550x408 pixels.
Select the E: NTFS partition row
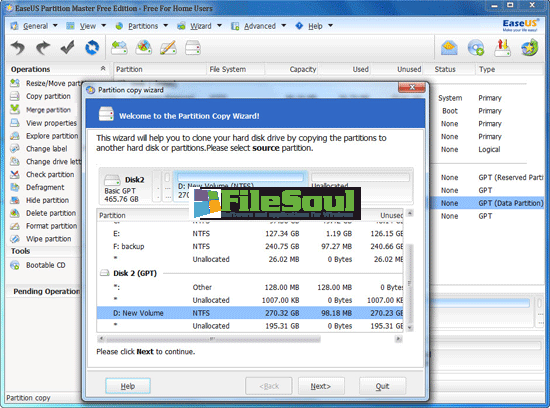(250, 234)
